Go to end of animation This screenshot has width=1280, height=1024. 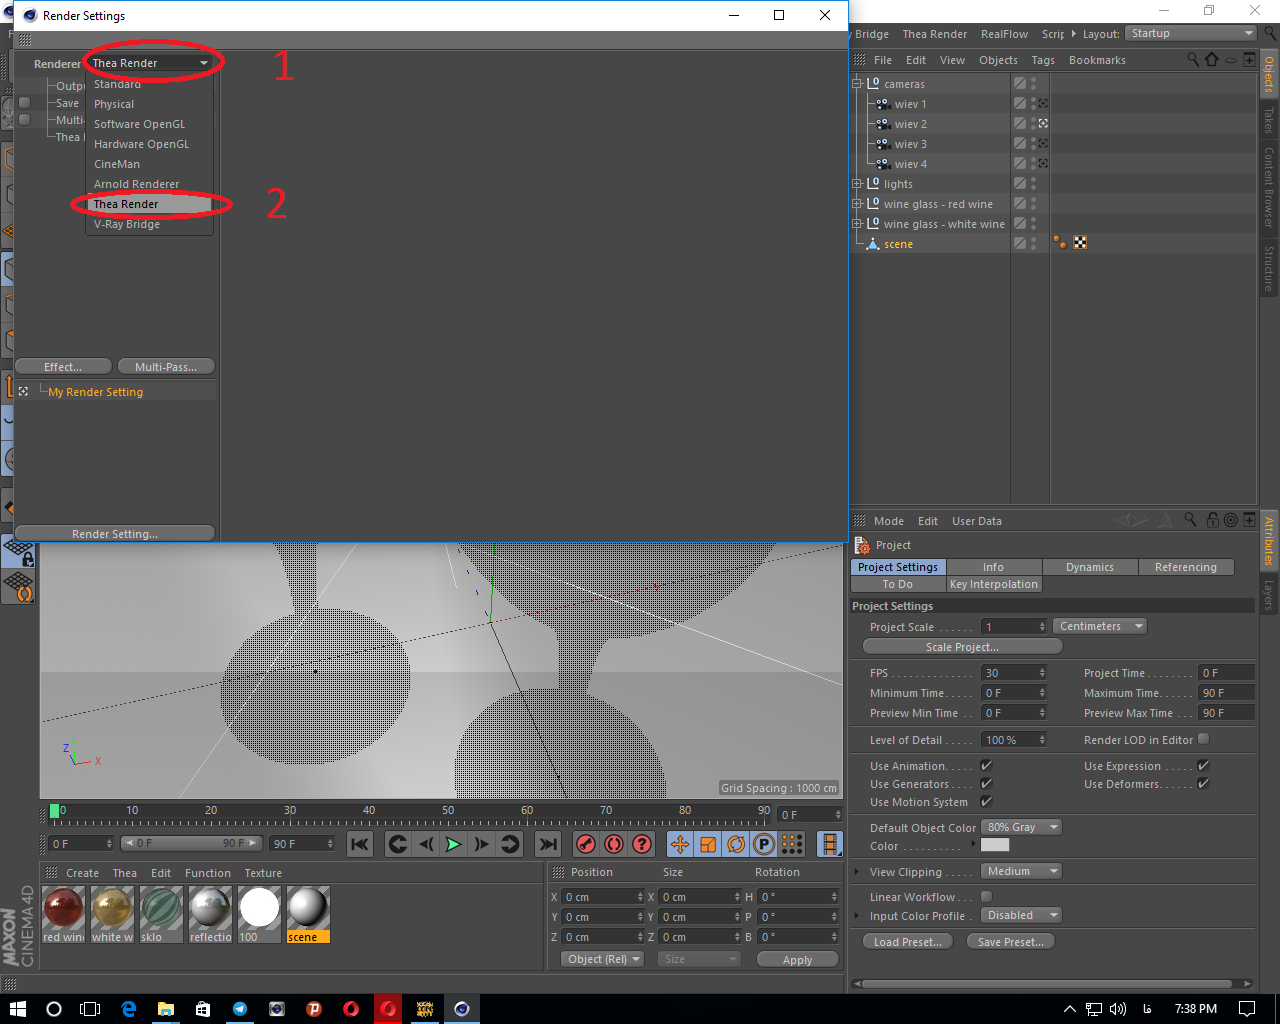coord(547,844)
